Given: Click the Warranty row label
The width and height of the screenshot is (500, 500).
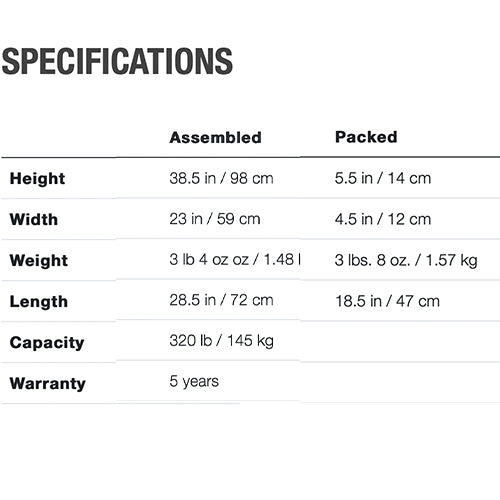Looking at the screenshot, I should pos(48,383).
